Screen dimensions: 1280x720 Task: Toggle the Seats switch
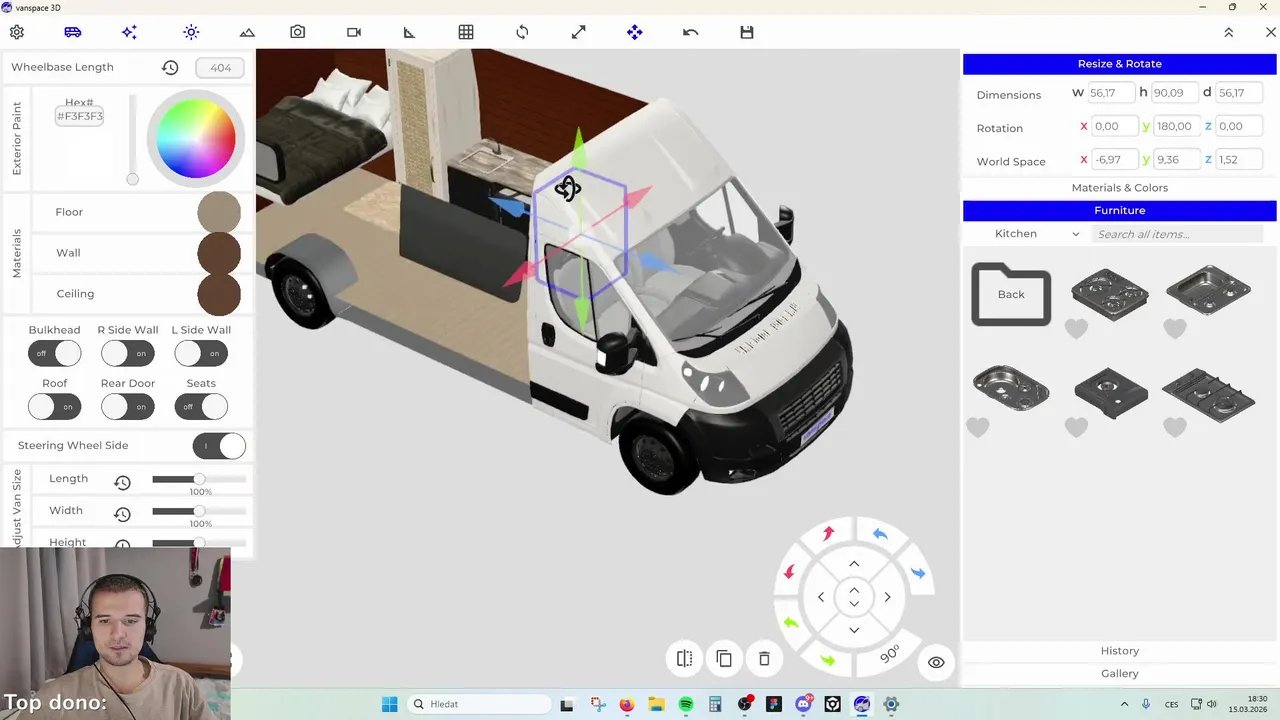201,407
